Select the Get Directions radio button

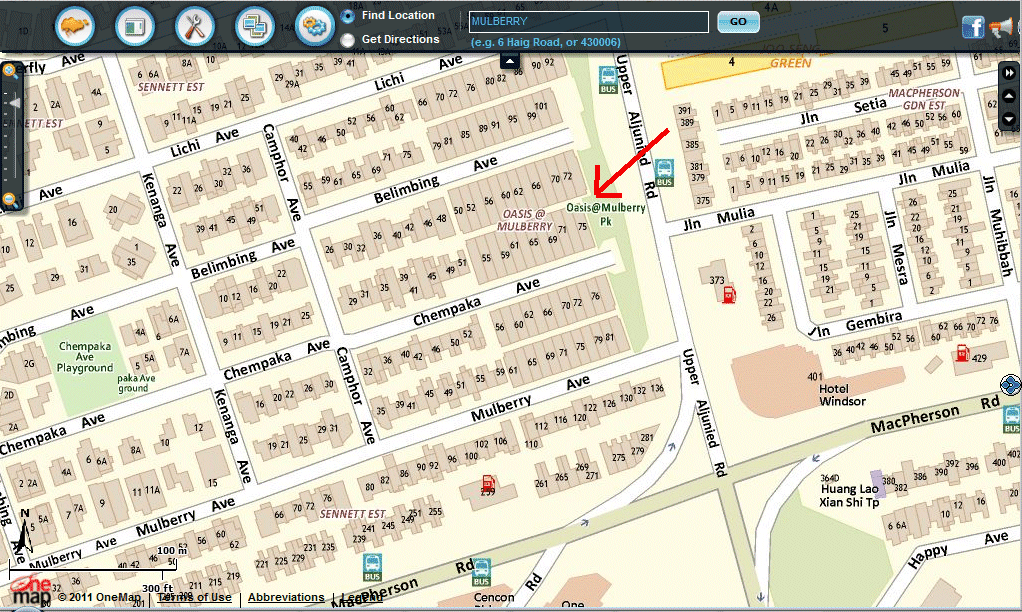[348, 40]
